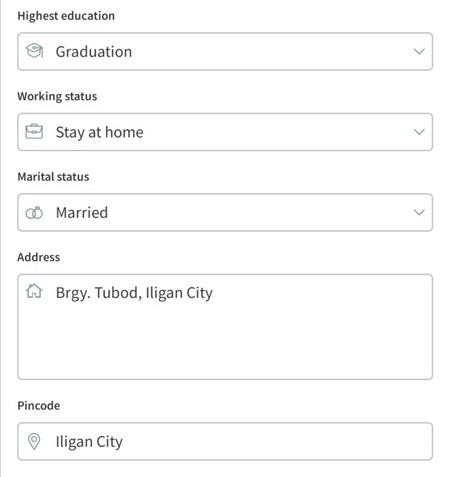Click the Iligan City pincode text
Image resolution: width=450 pixels, height=477 pixels.
click(x=89, y=442)
